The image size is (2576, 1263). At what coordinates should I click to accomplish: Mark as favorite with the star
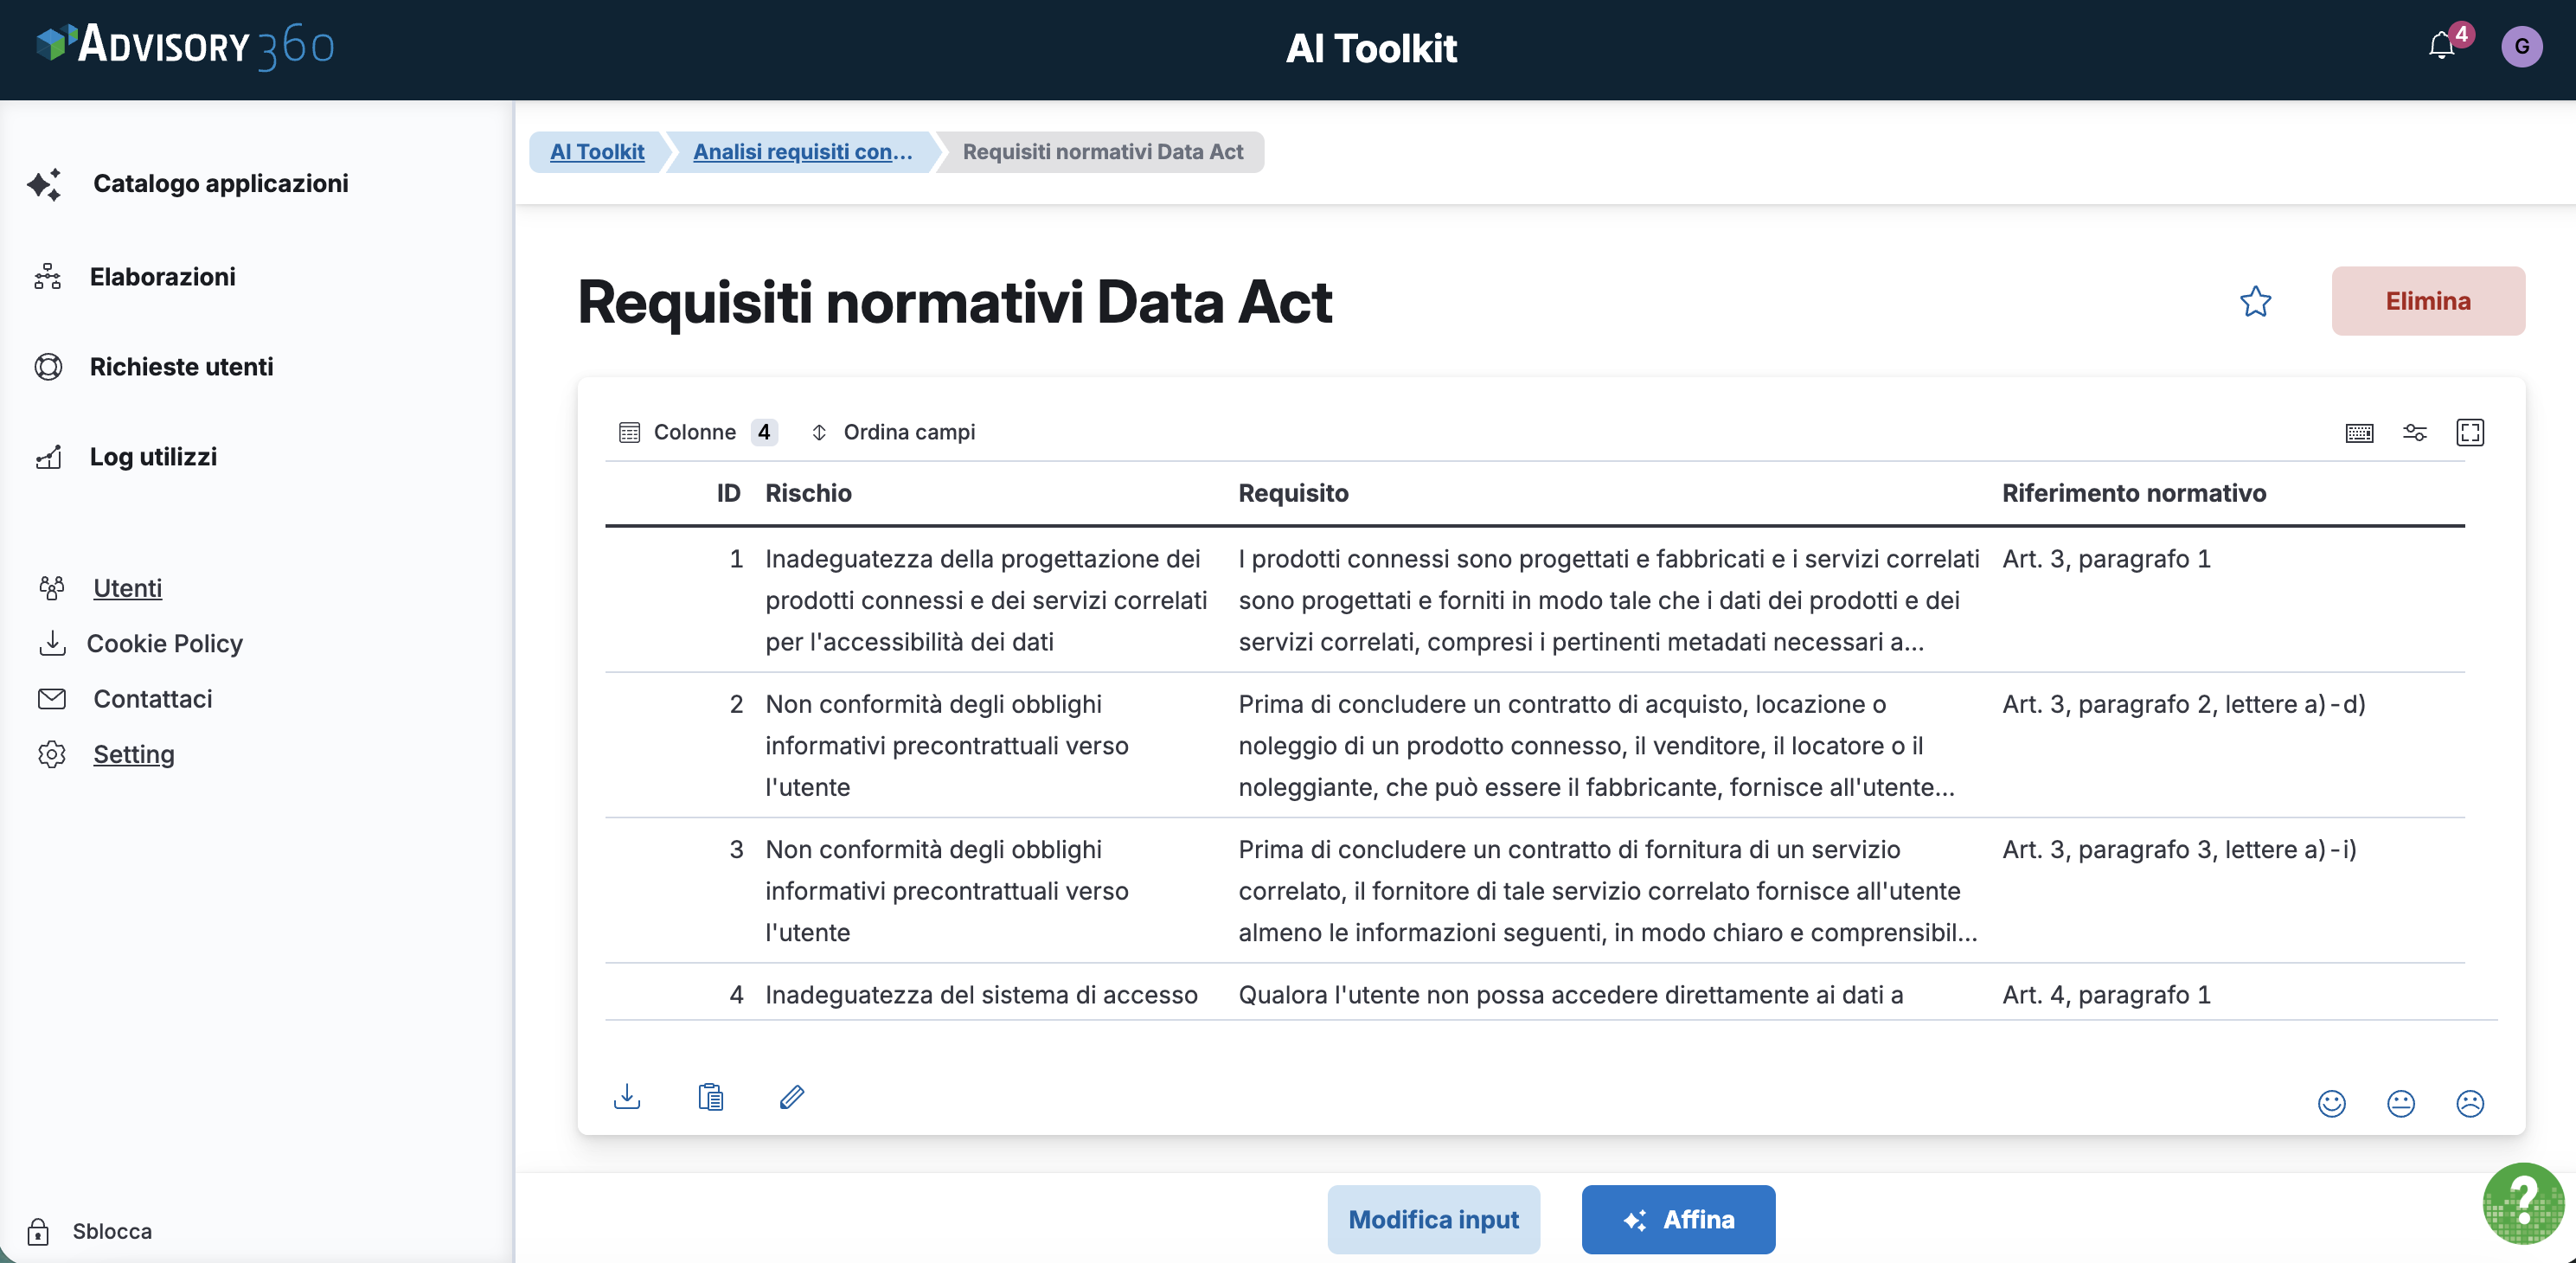click(x=2255, y=301)
